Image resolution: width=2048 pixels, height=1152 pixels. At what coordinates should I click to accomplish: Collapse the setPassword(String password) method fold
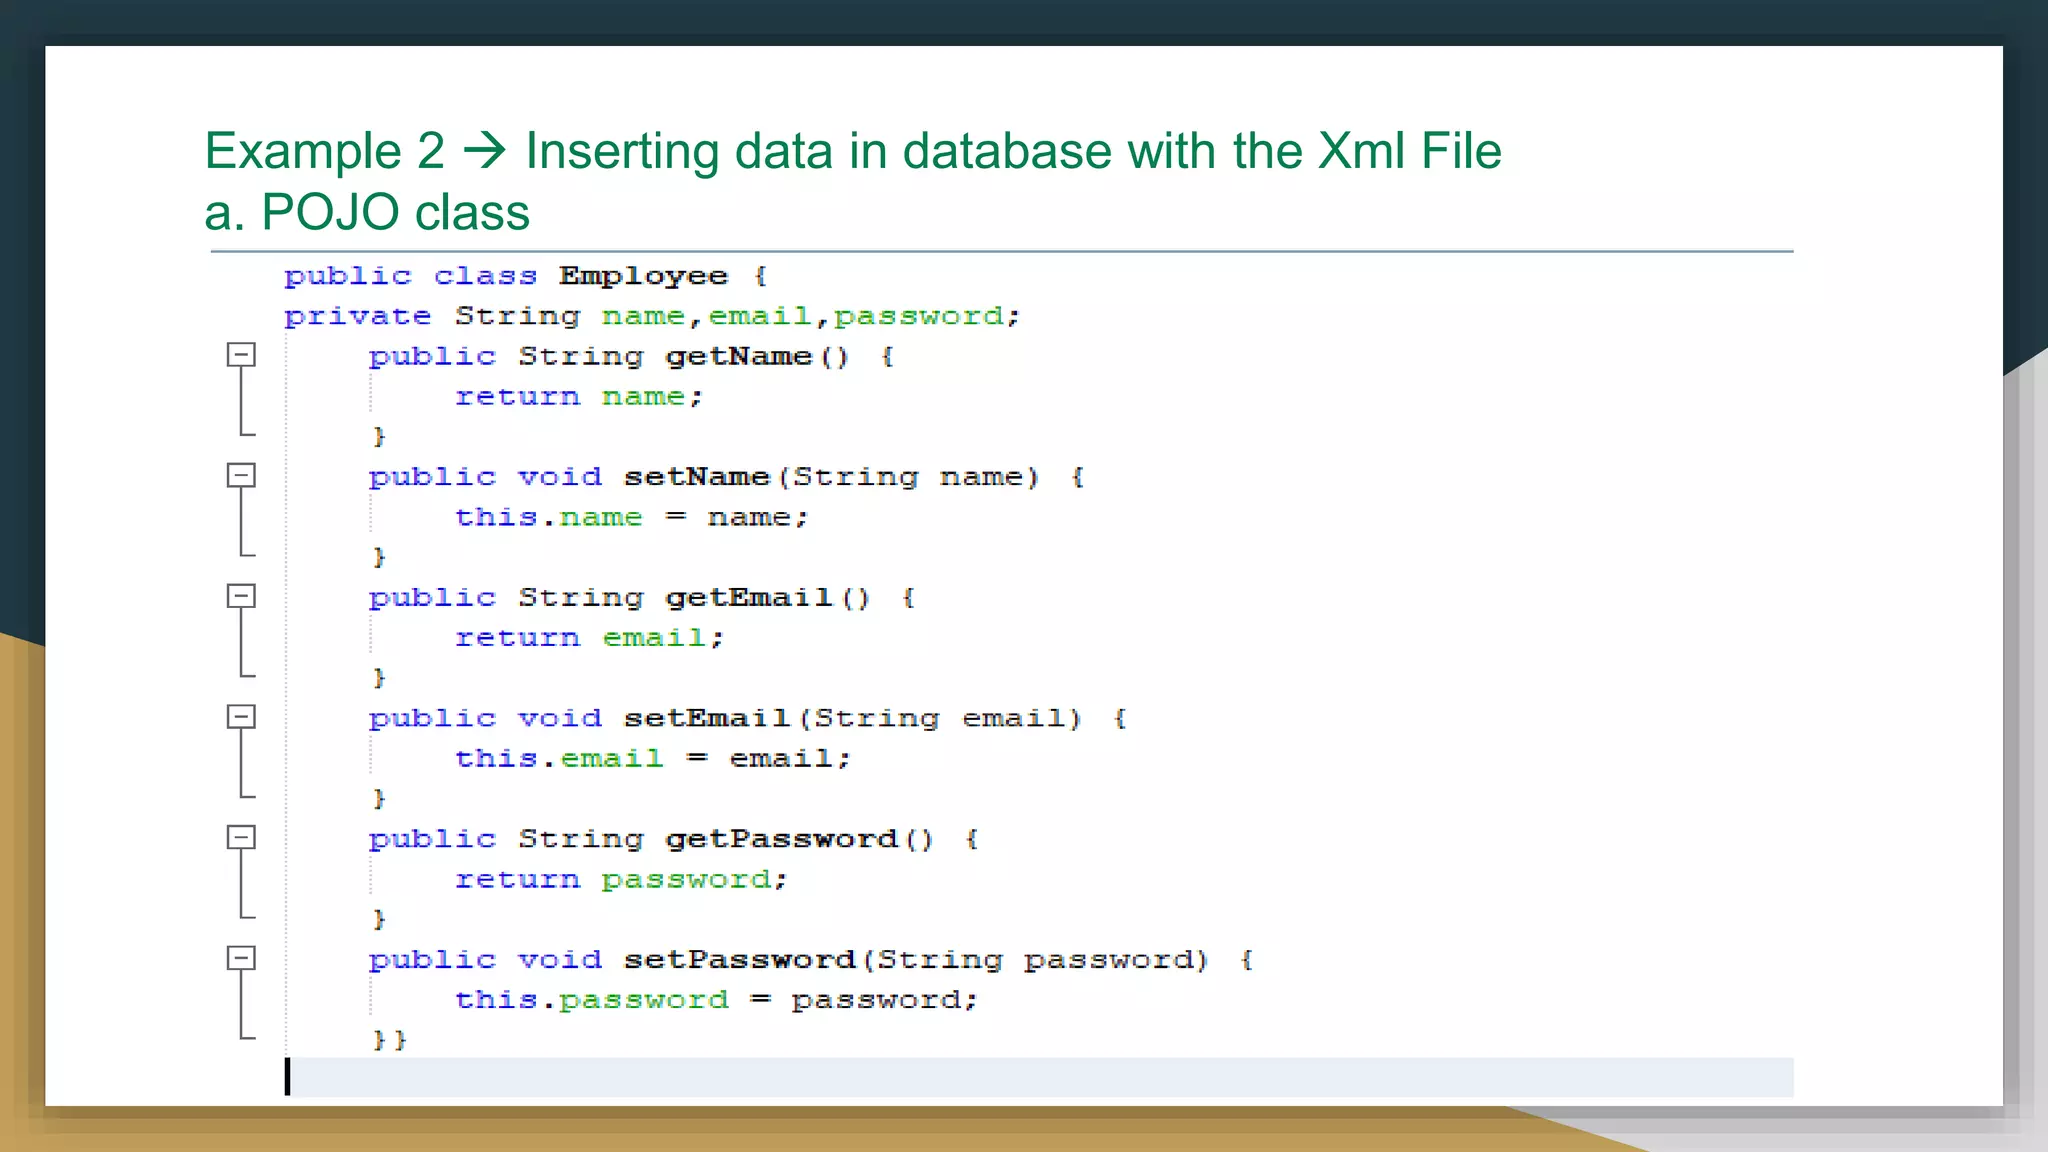click(x=241, y=958)
